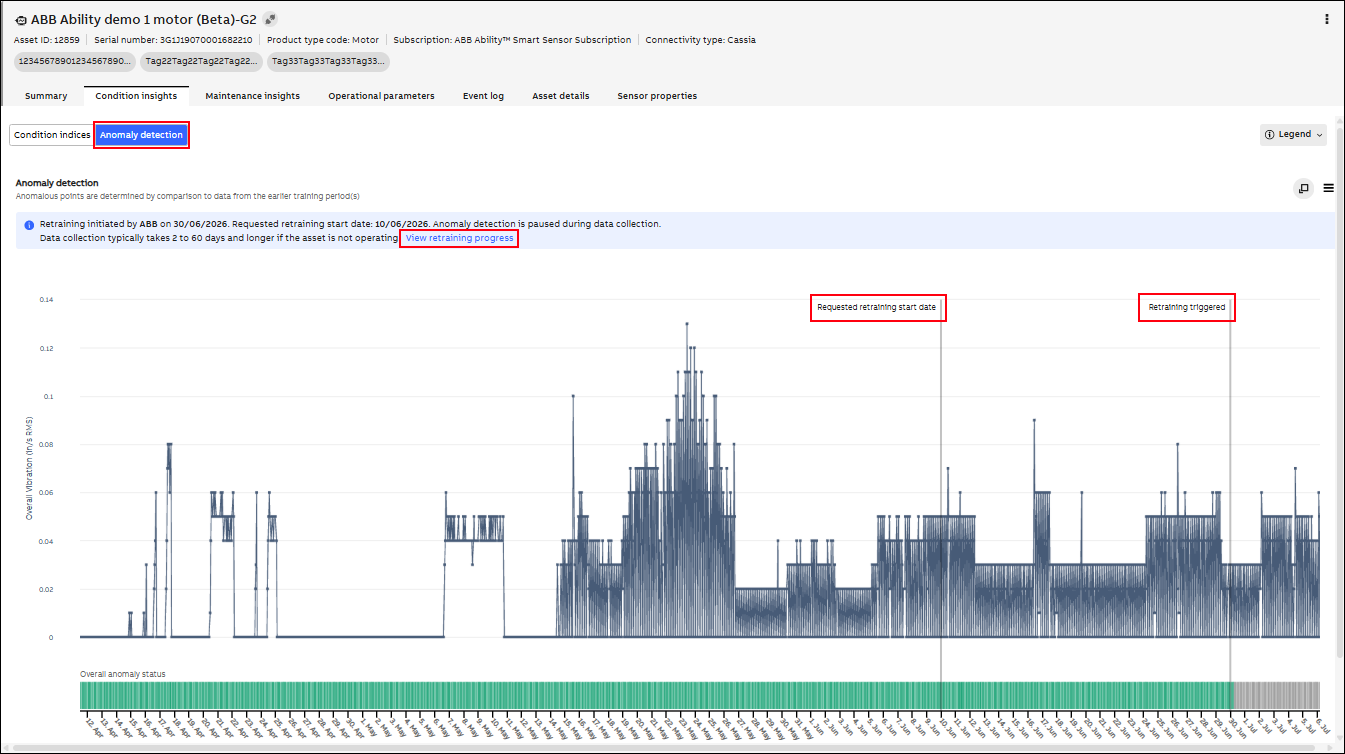
Task: Click the motor asset icon before title
Action: click(x=21, y=20)
